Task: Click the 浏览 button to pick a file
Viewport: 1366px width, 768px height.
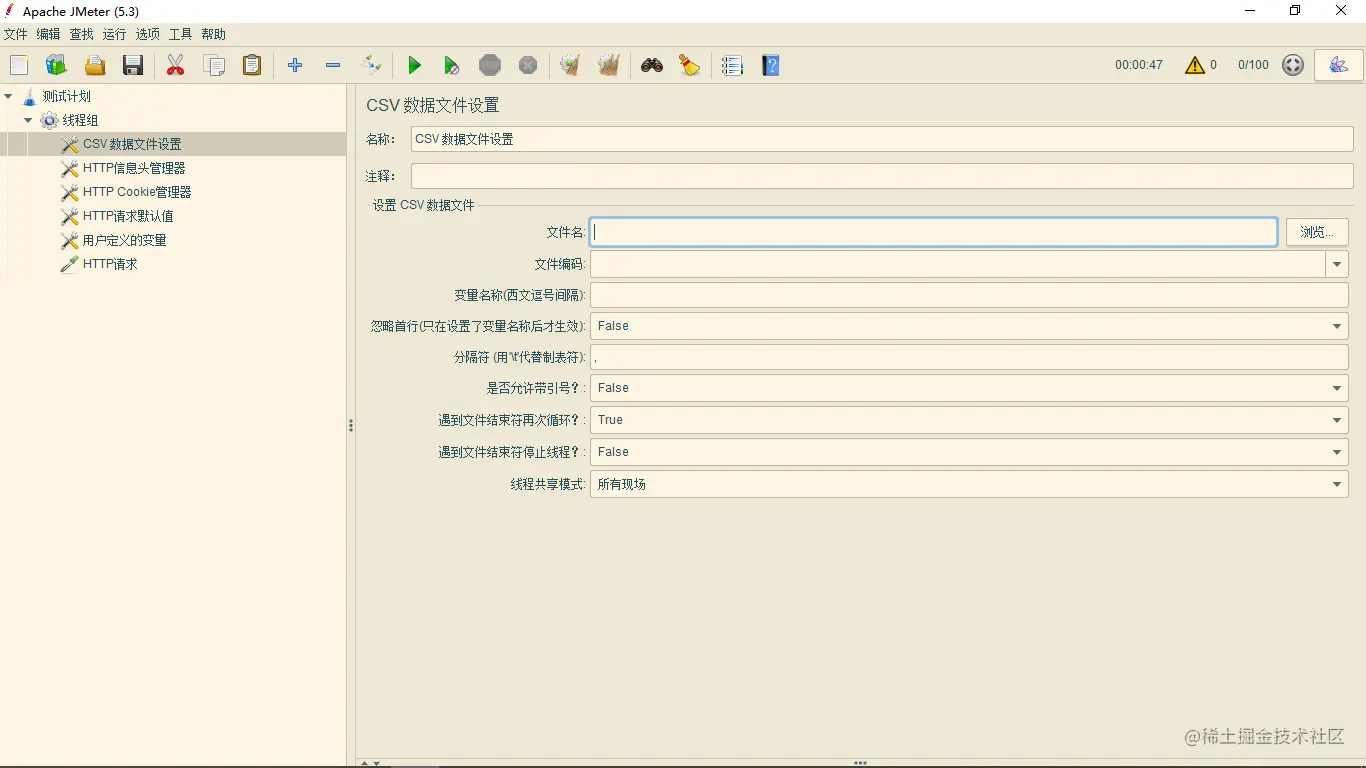Action: pos(1317,232)
